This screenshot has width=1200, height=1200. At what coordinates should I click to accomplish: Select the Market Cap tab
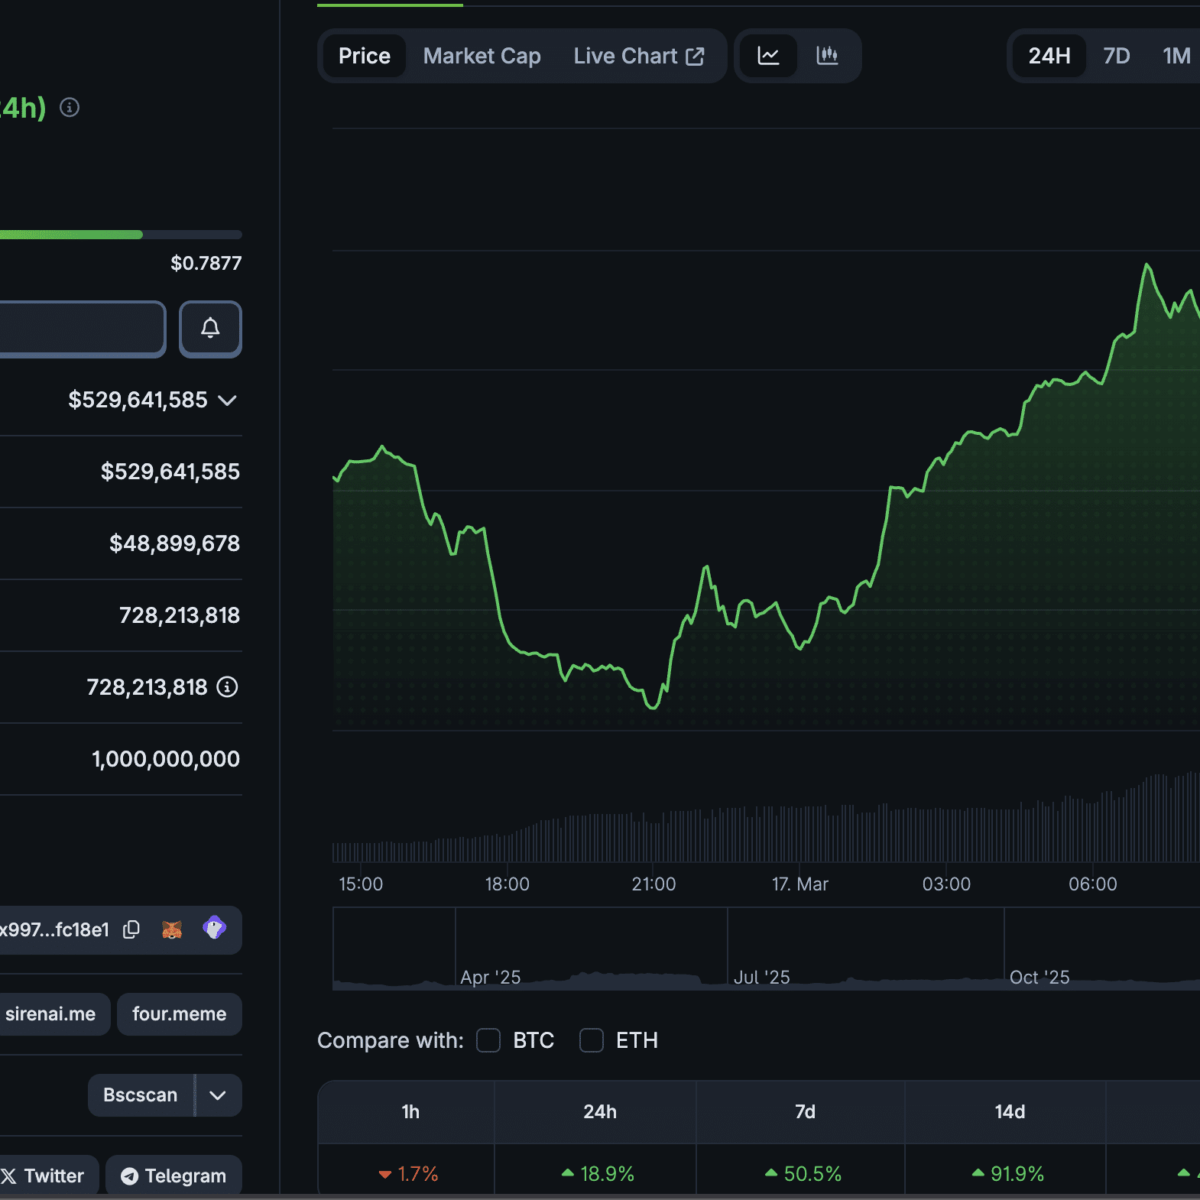click(481, 56)
